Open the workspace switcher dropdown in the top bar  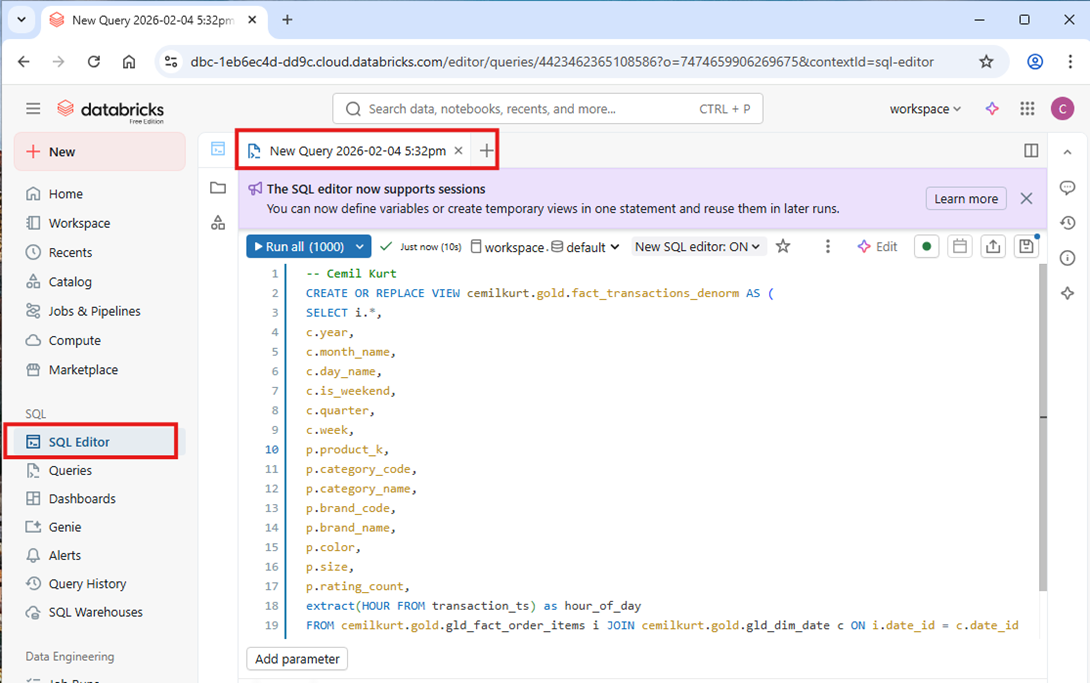click(925, 109)
